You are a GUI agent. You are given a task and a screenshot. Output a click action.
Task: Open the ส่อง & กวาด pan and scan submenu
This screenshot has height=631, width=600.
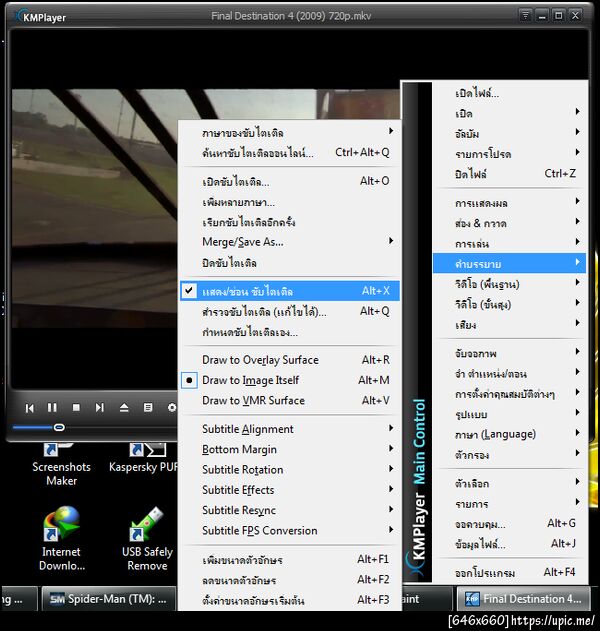coord(509,223)
